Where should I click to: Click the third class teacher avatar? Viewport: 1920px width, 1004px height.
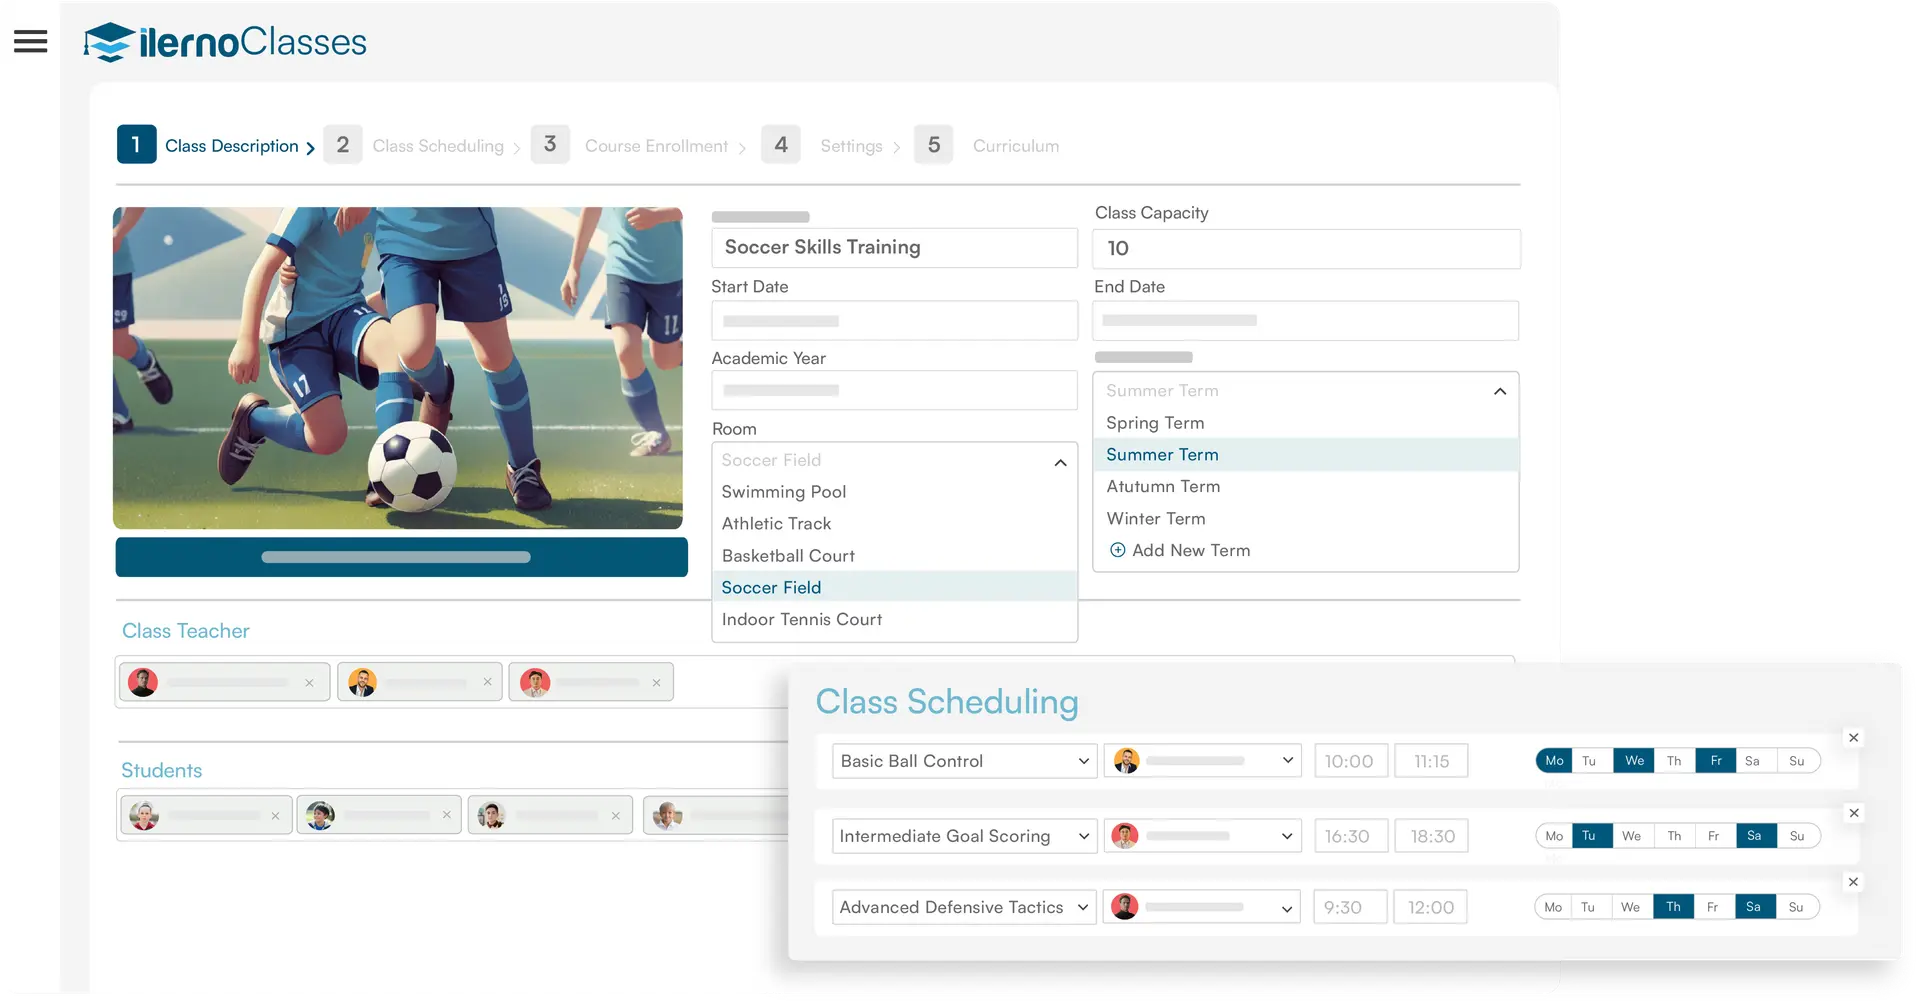click(x=535, y=682)
